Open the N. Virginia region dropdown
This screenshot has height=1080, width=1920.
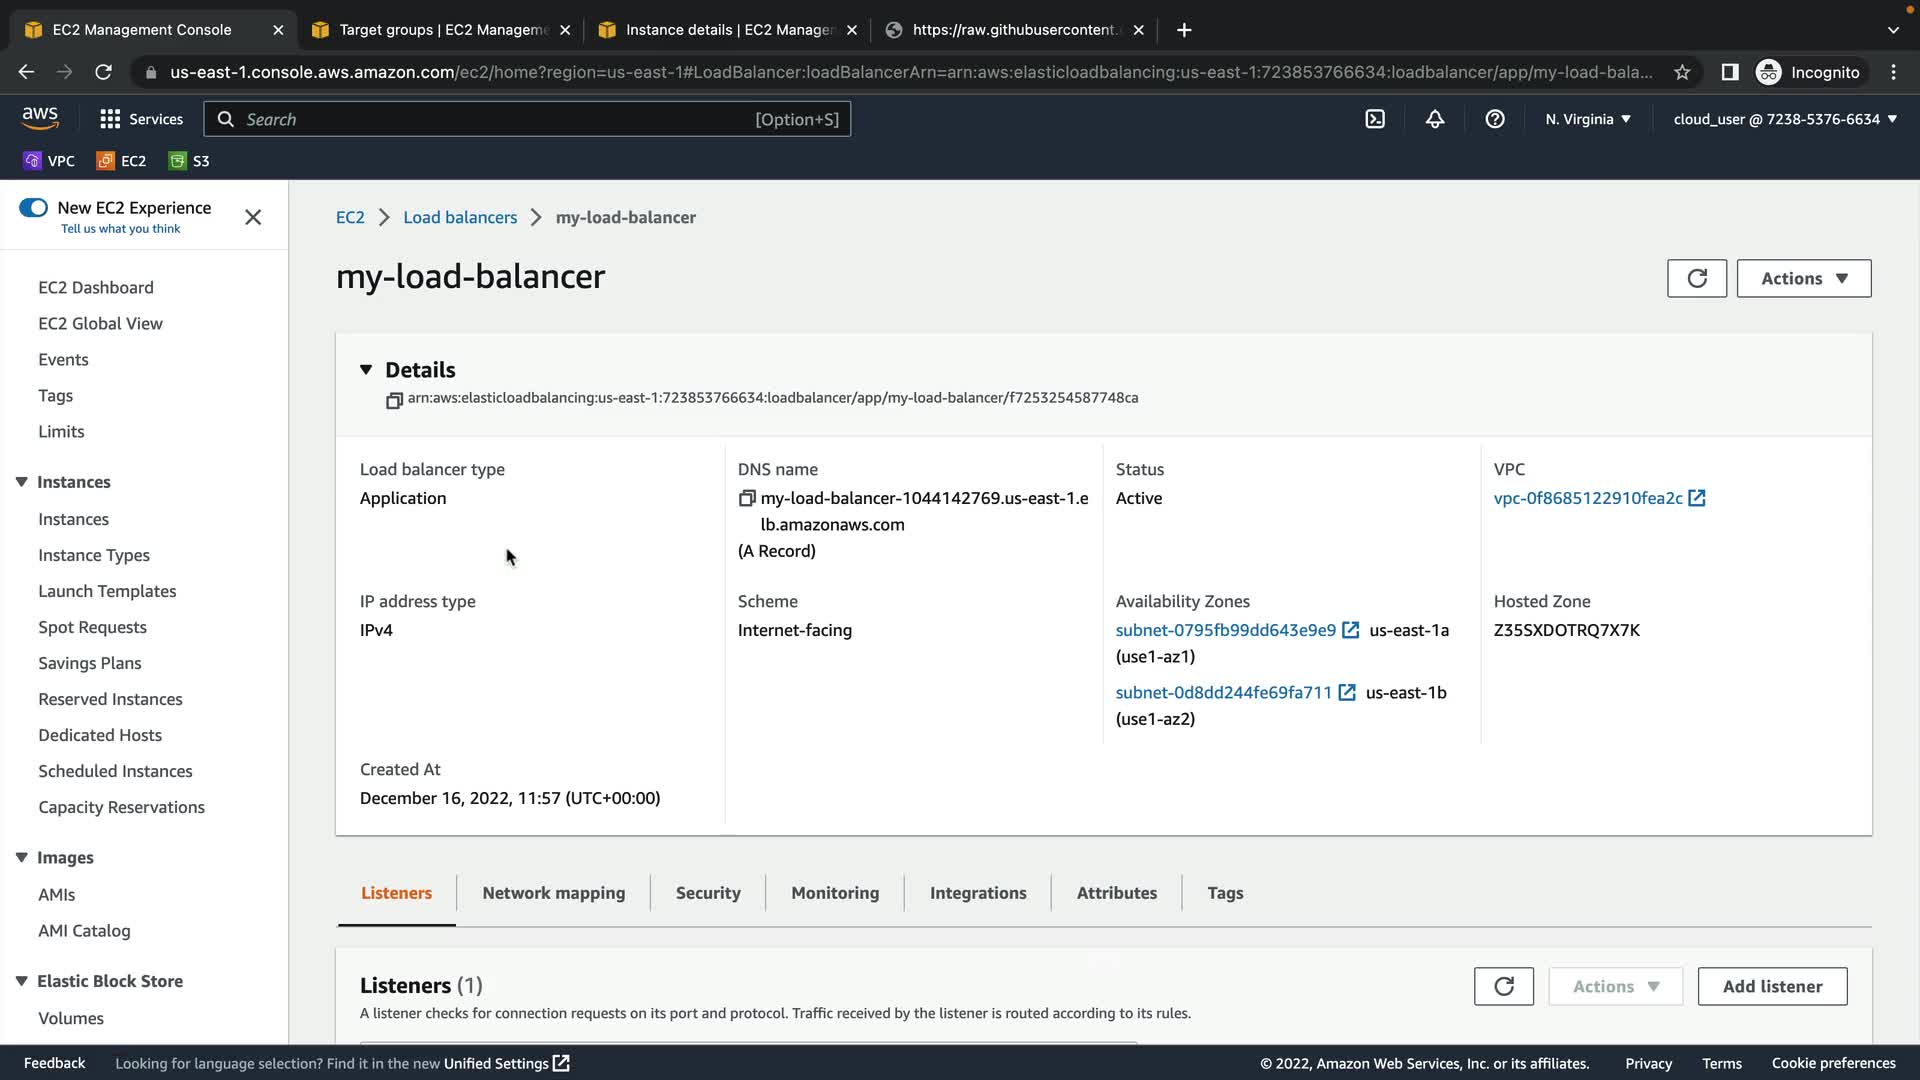[1588, 119]
